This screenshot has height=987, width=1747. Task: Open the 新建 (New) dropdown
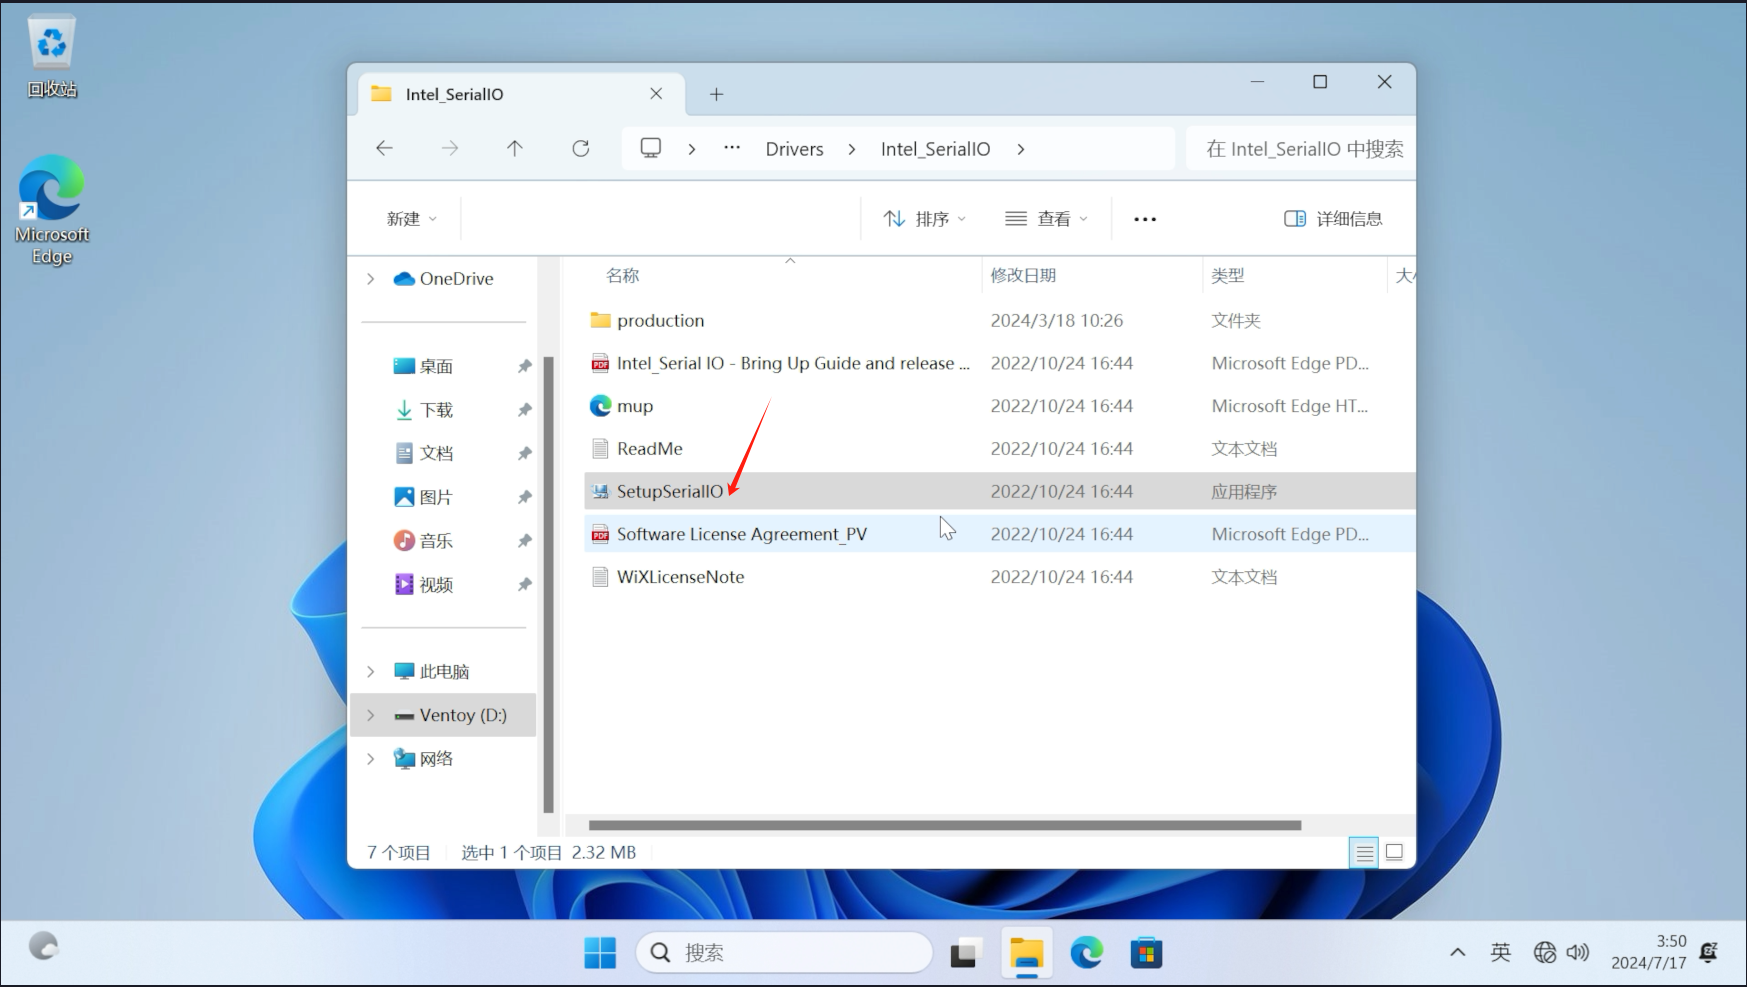pos(412,219)
